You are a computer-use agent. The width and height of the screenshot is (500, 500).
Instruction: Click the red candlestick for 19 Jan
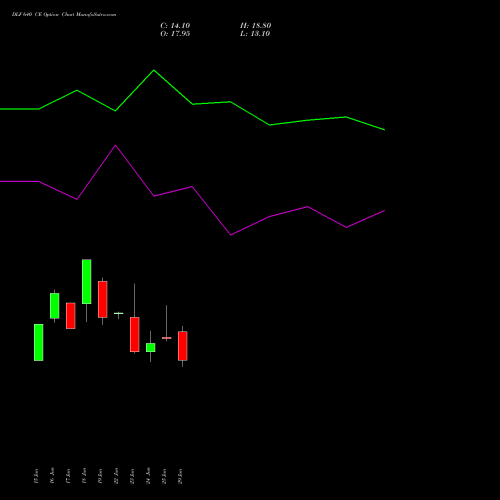103,299
